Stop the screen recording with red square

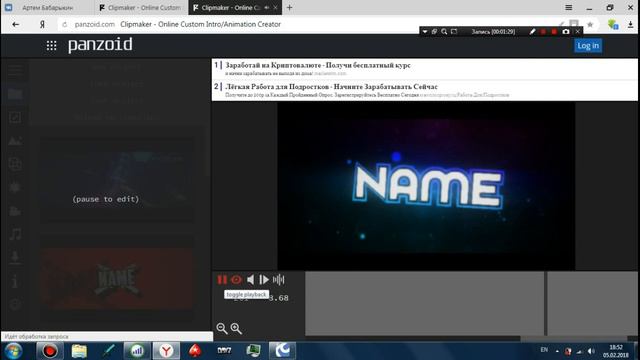click(x=554, y=31)
